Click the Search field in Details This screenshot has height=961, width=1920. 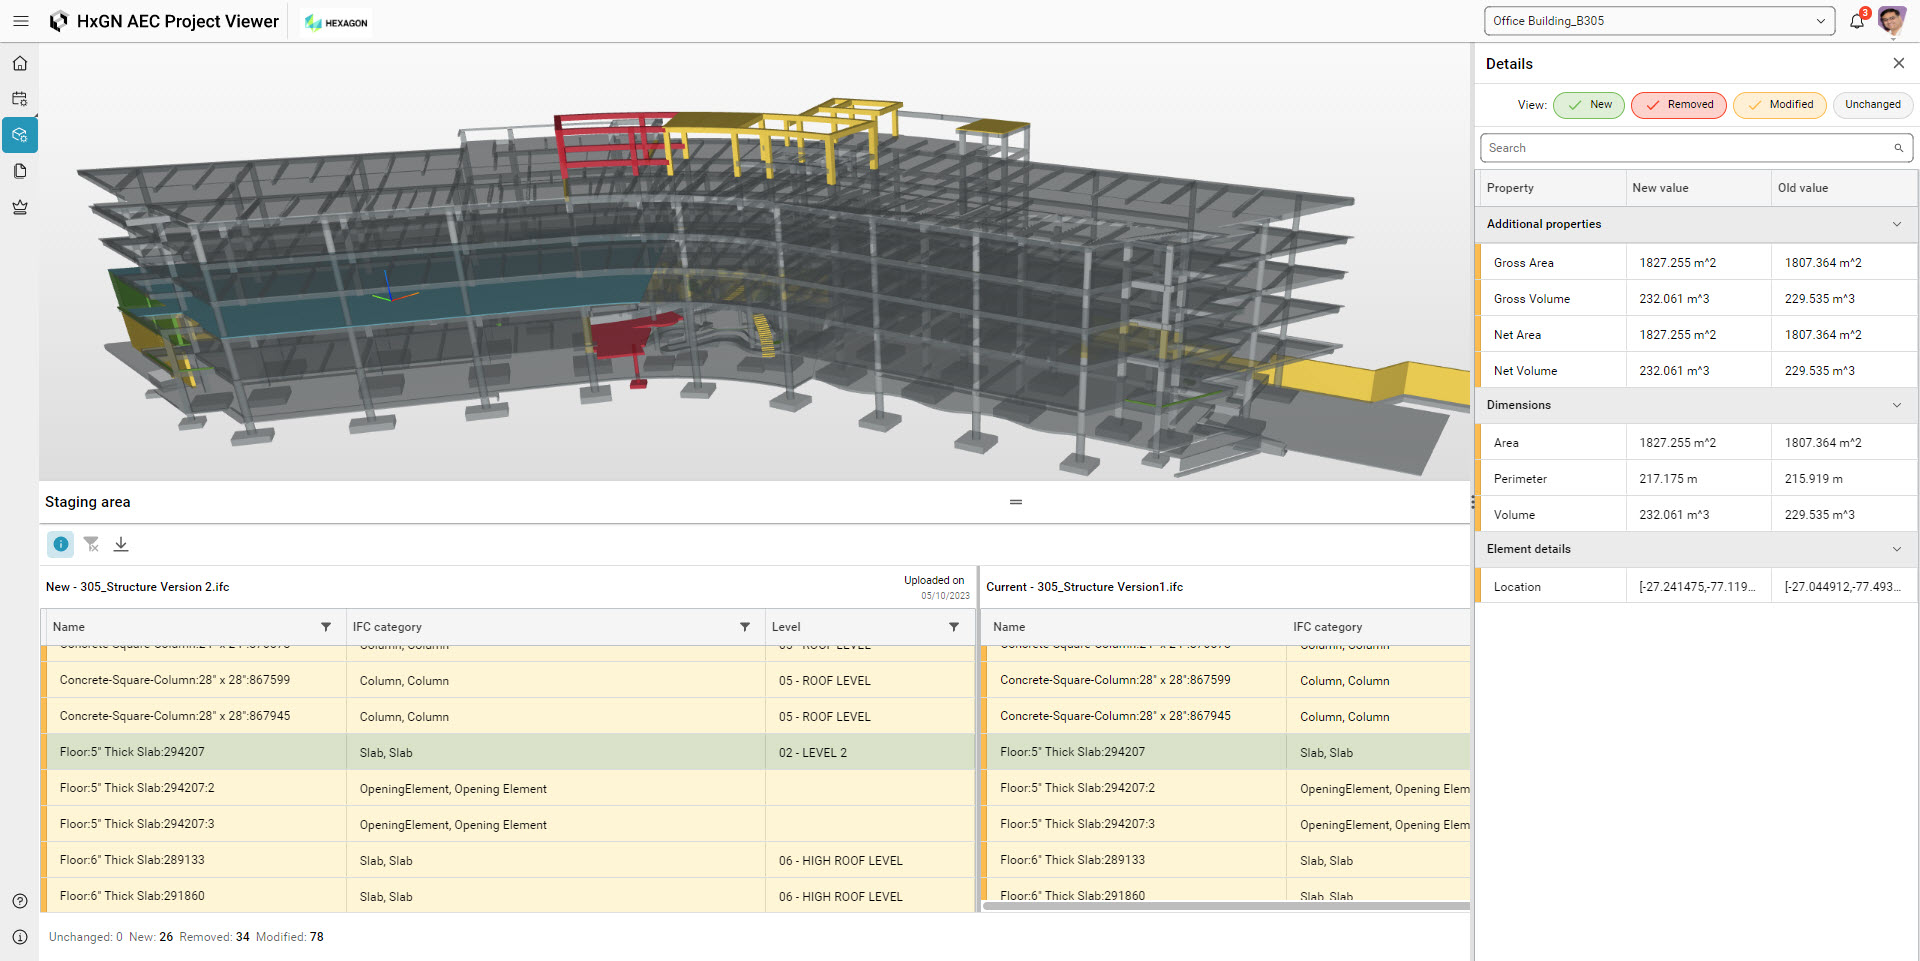coord(1685,148)
